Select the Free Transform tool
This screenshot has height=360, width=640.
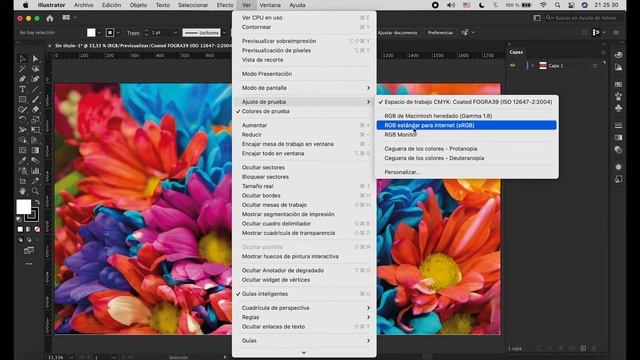coord(36,130)
